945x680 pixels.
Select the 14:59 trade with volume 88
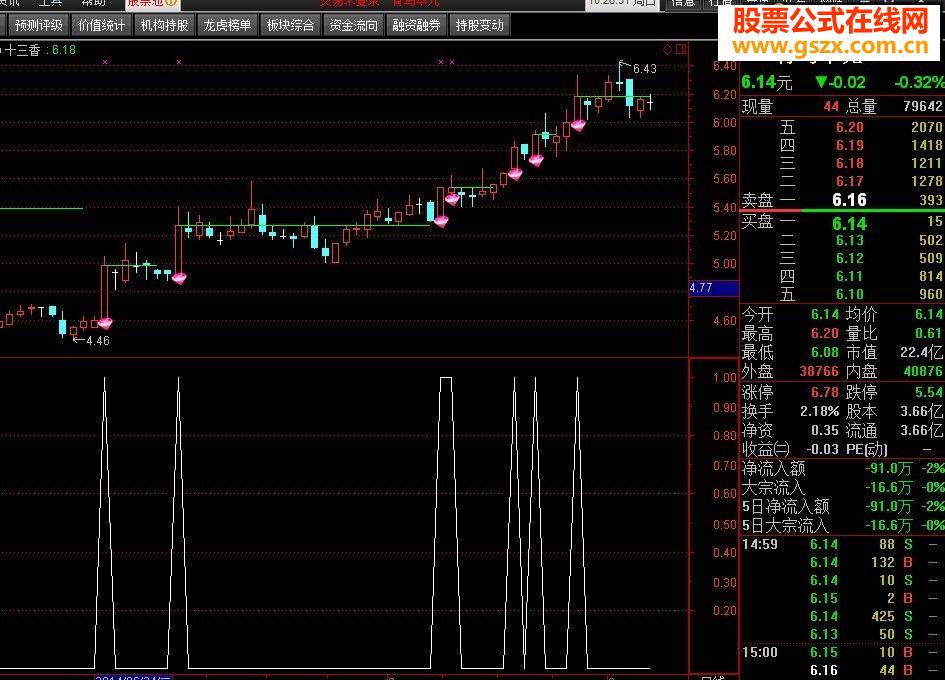click(x=842, y=544)
